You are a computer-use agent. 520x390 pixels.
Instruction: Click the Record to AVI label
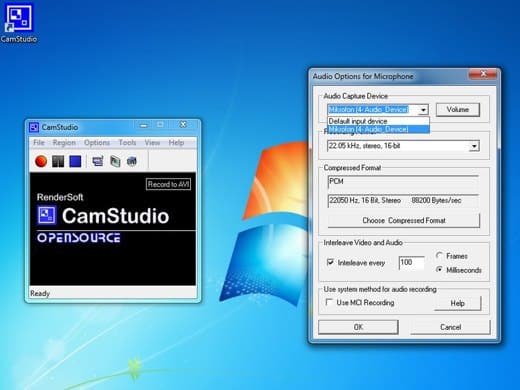pos(168,184)
